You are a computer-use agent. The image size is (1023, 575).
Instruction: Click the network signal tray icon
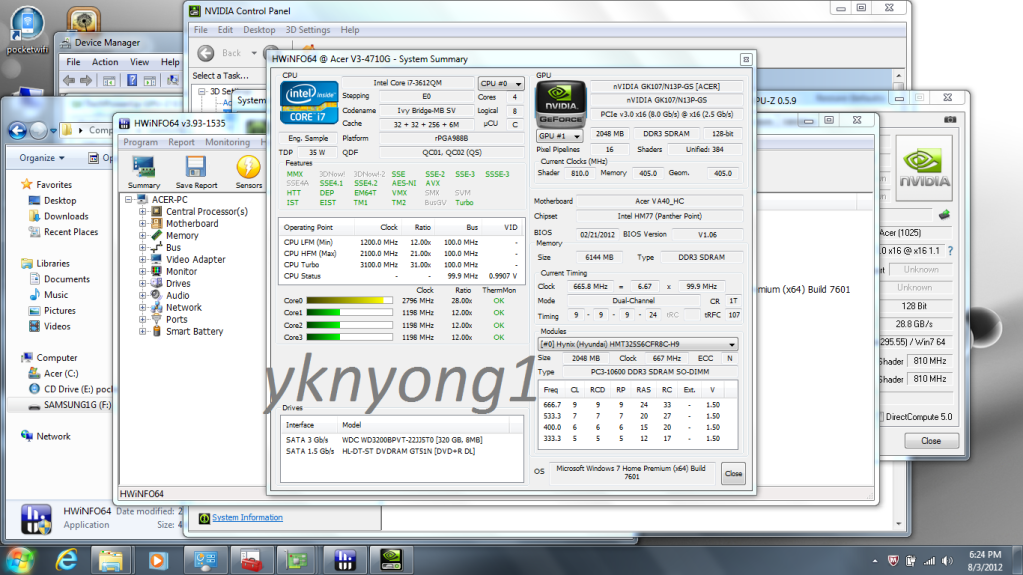[929, 561]
